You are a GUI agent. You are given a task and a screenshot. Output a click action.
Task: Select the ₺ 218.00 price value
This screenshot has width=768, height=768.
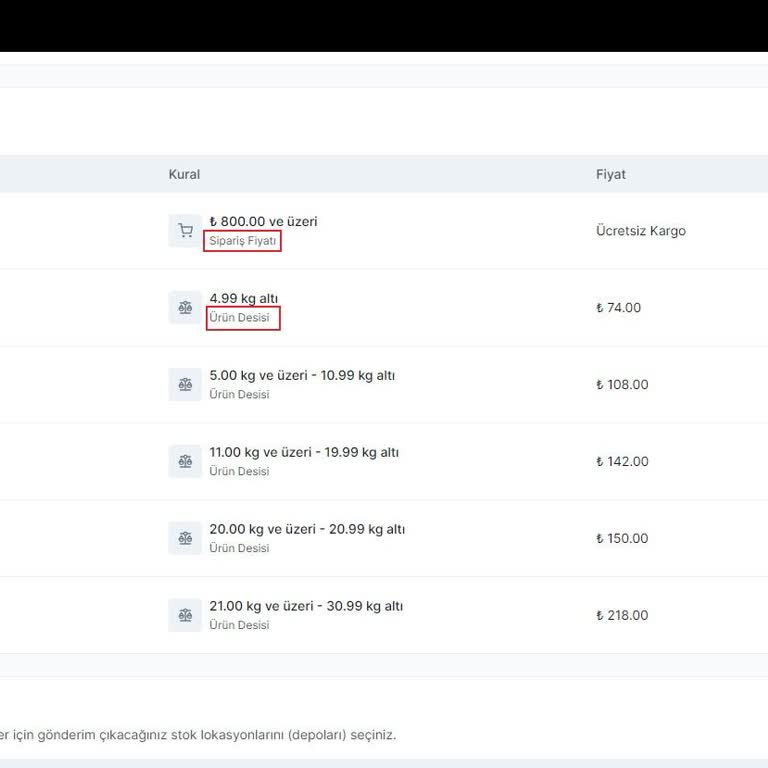point(622,615)
